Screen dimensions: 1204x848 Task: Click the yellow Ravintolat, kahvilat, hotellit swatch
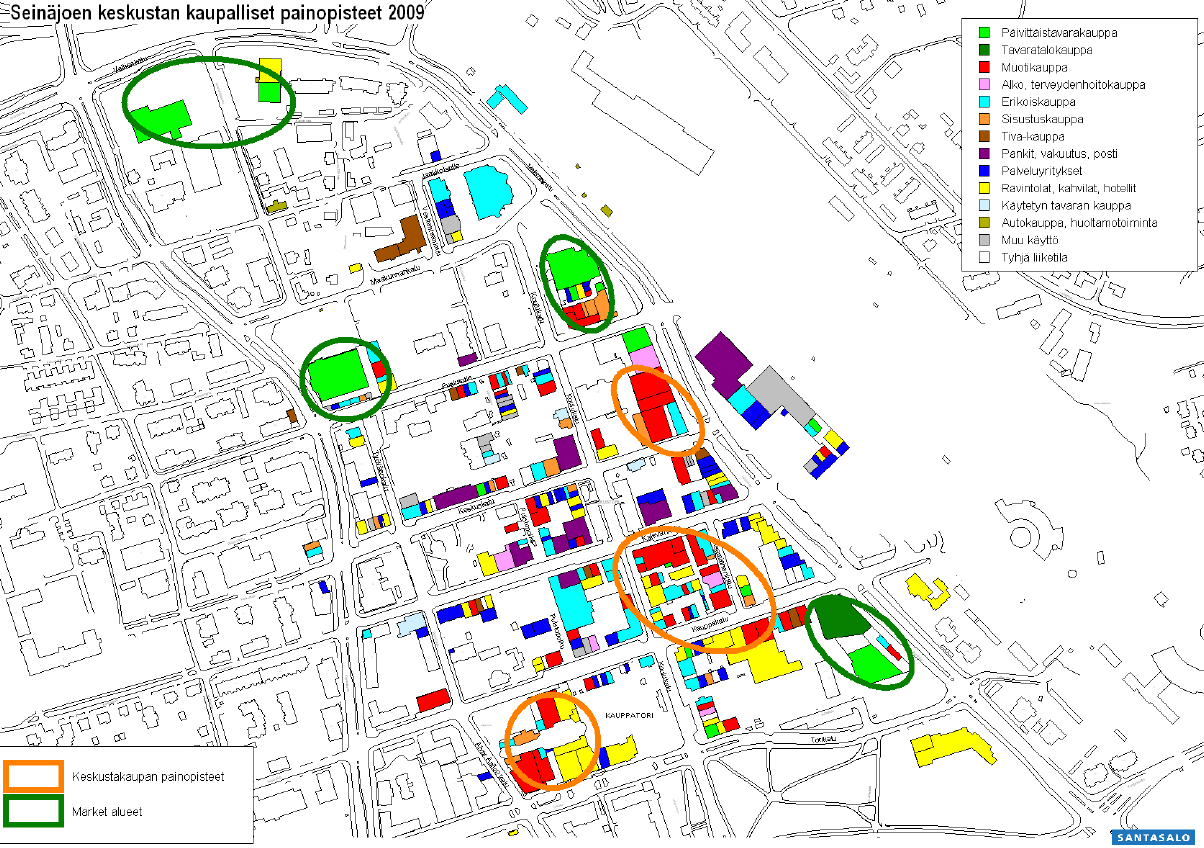tap(984, 188)
